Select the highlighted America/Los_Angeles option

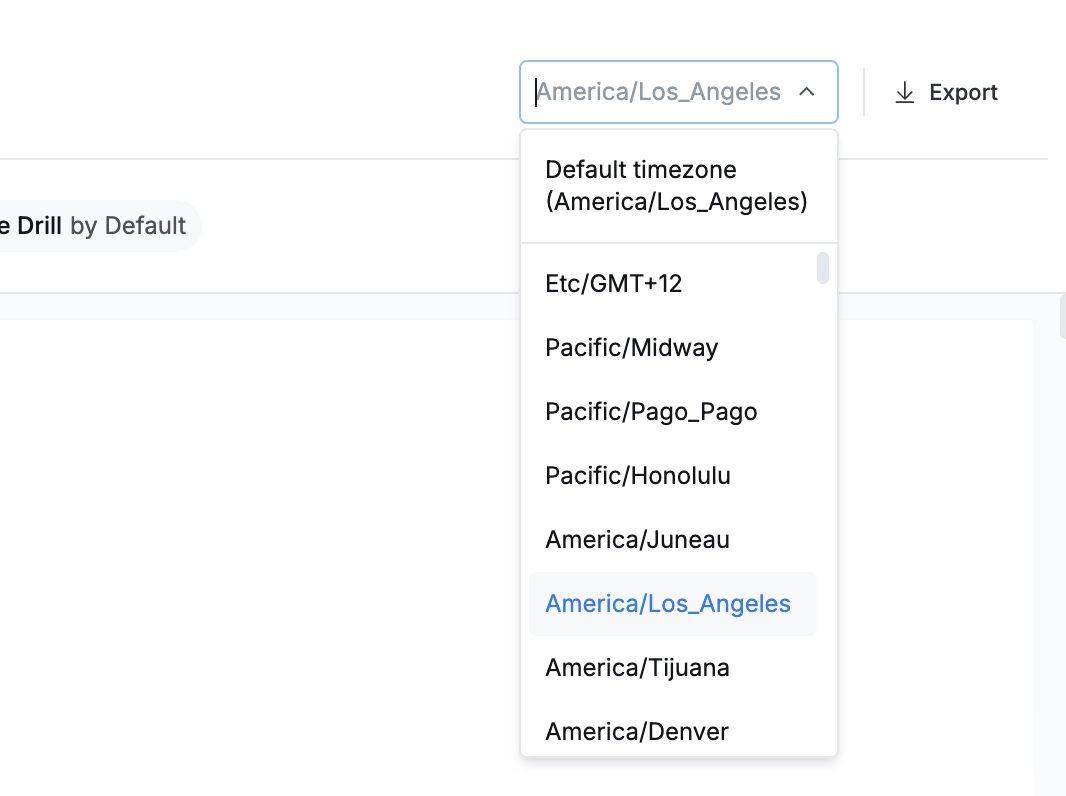pos(668,604)
